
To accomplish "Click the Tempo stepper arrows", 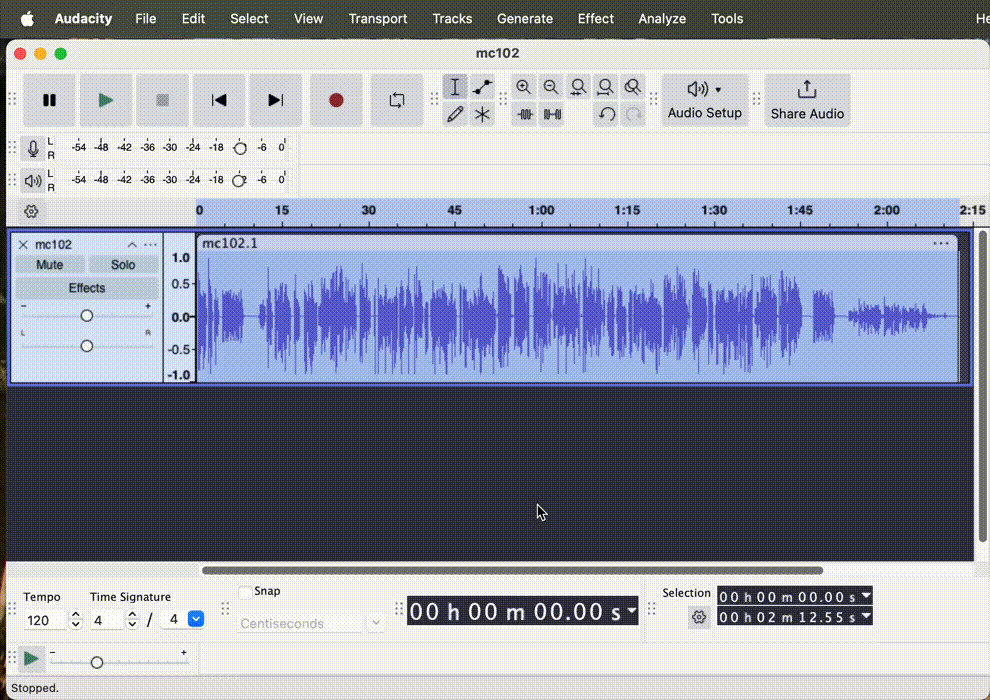I will coord(76,619).
